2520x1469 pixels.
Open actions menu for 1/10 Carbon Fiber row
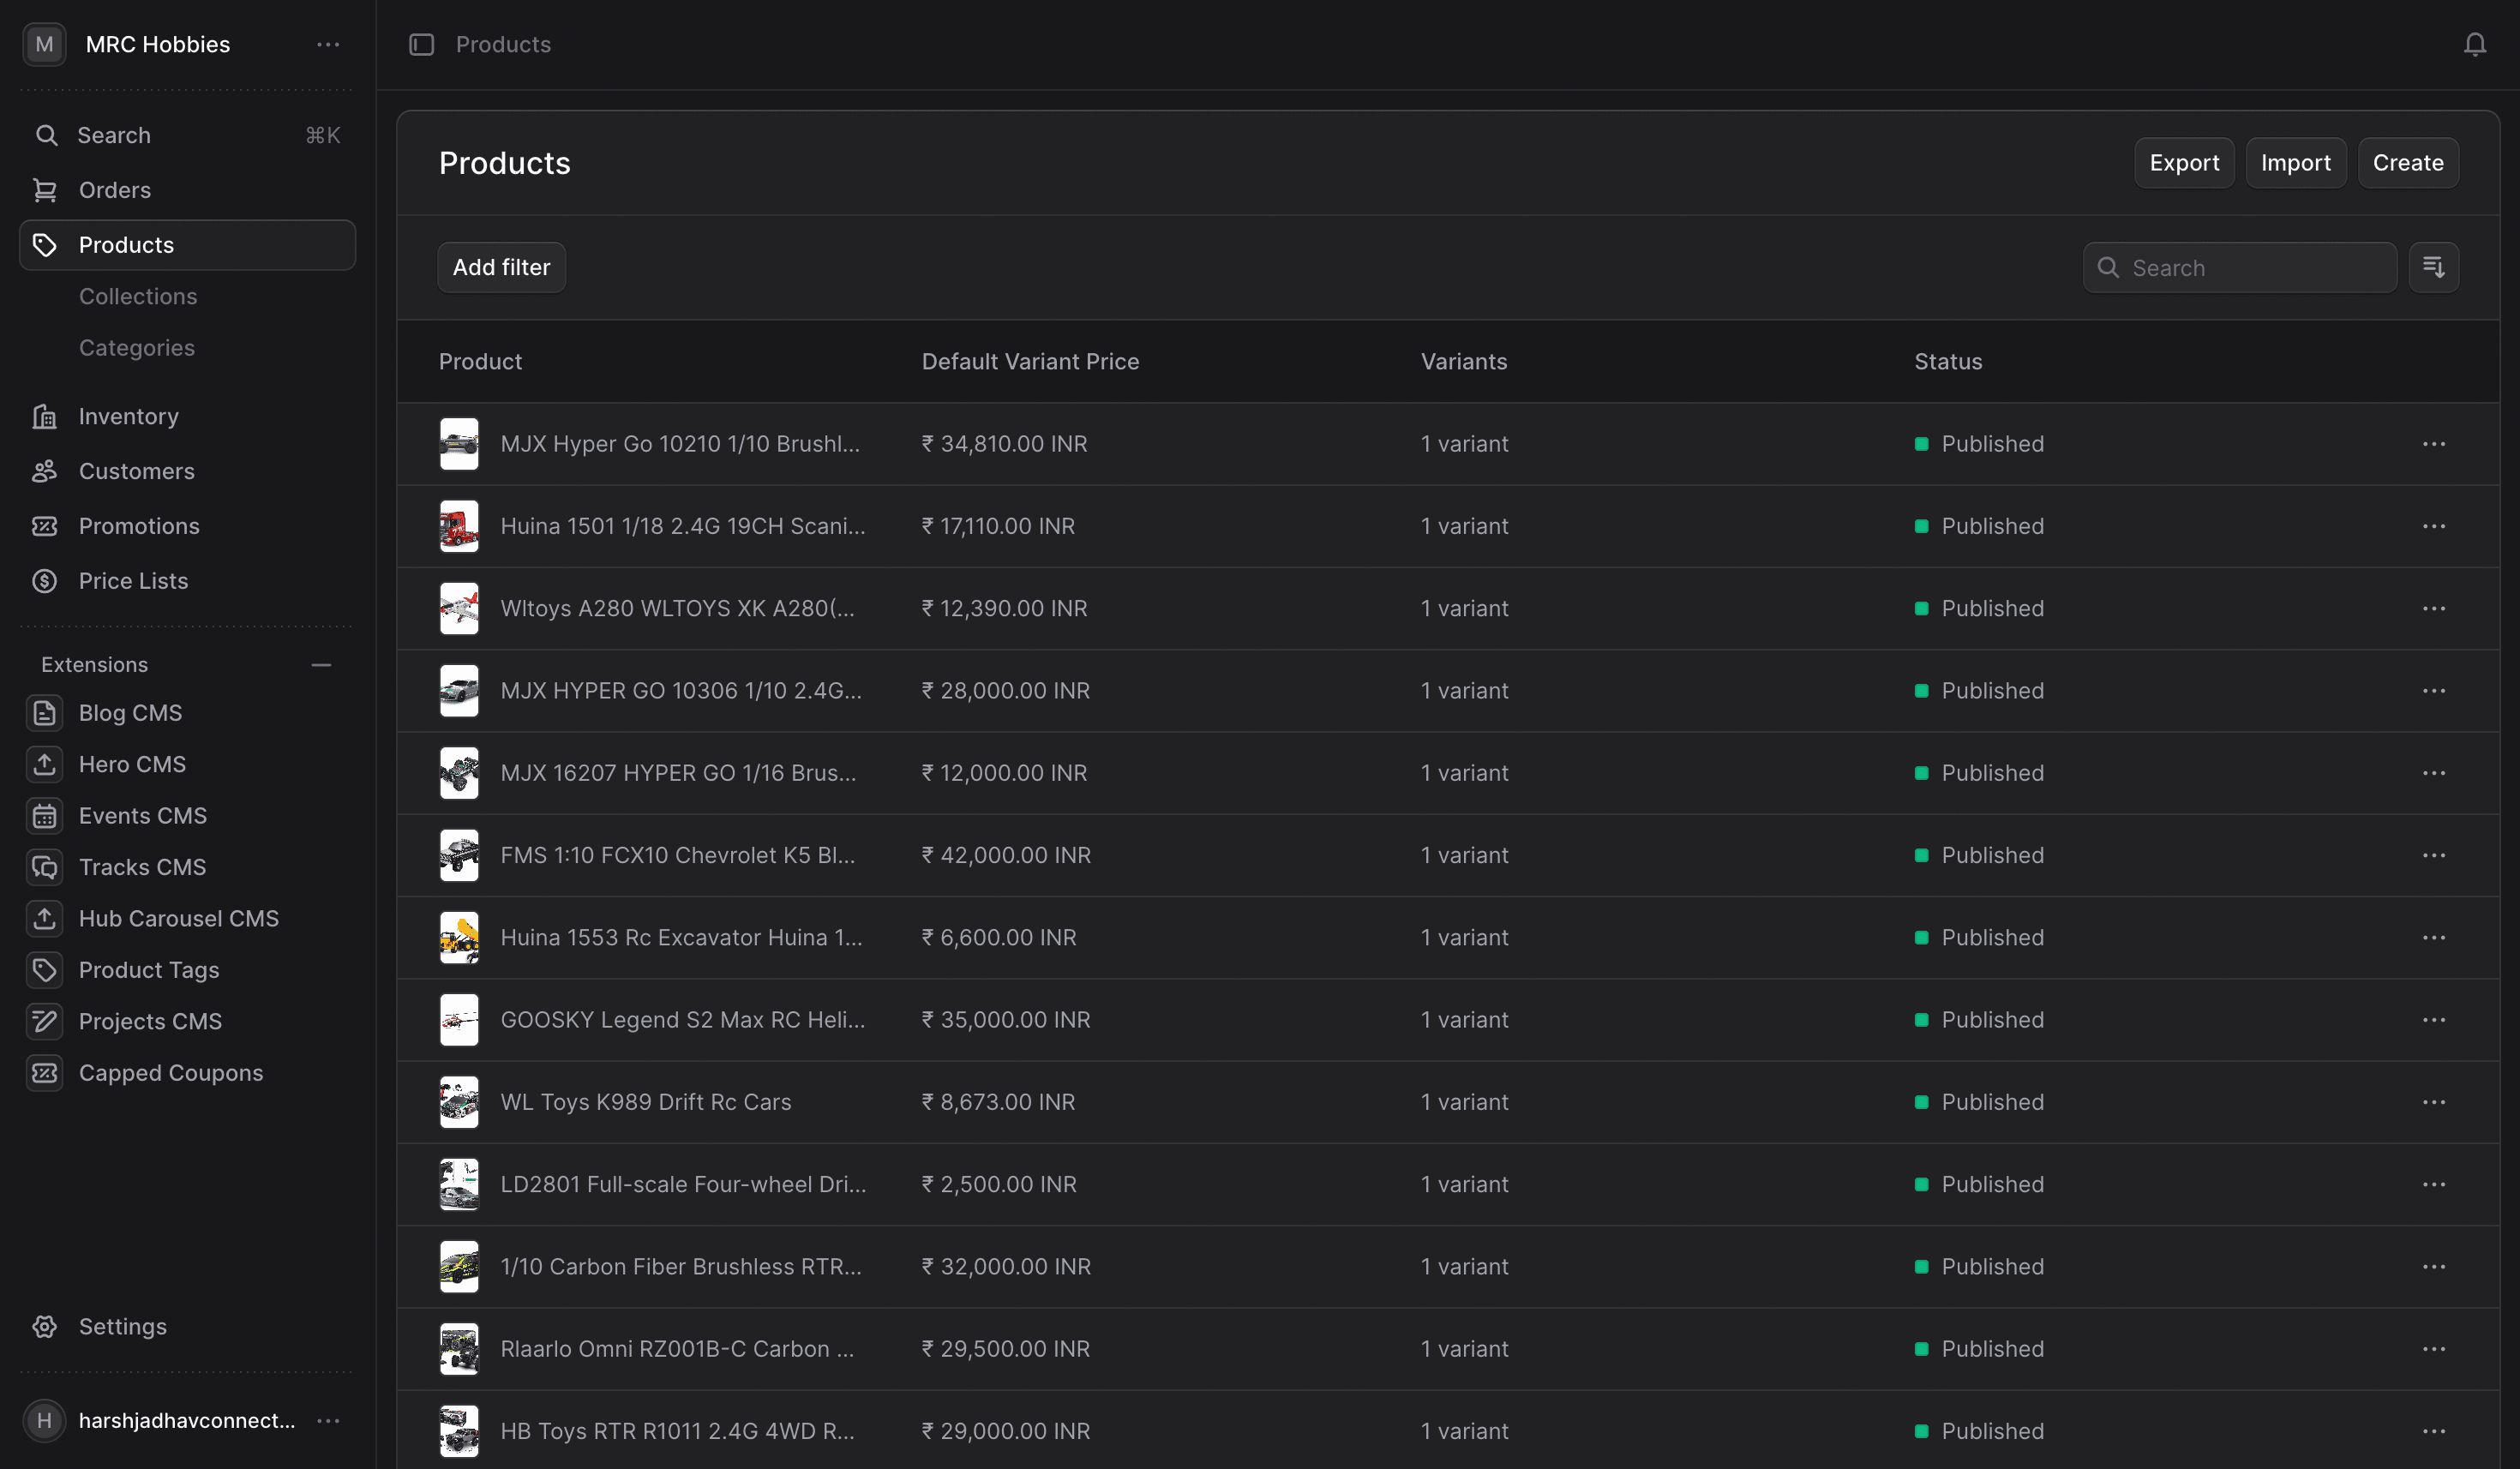pyautogui.click(x=2433, y=1266)
